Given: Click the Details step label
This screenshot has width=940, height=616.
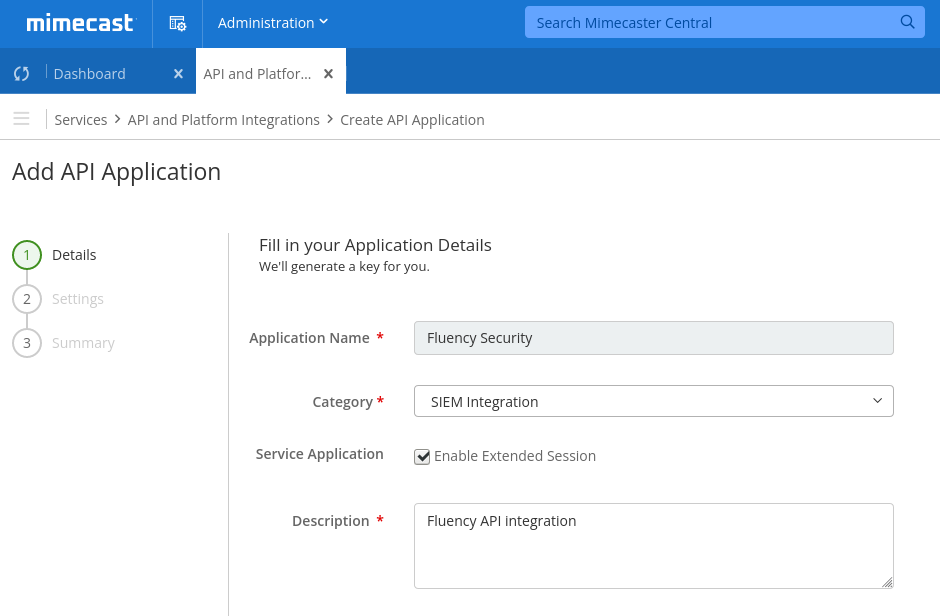Looking at the screenshot, I should (x=74, y=255).
